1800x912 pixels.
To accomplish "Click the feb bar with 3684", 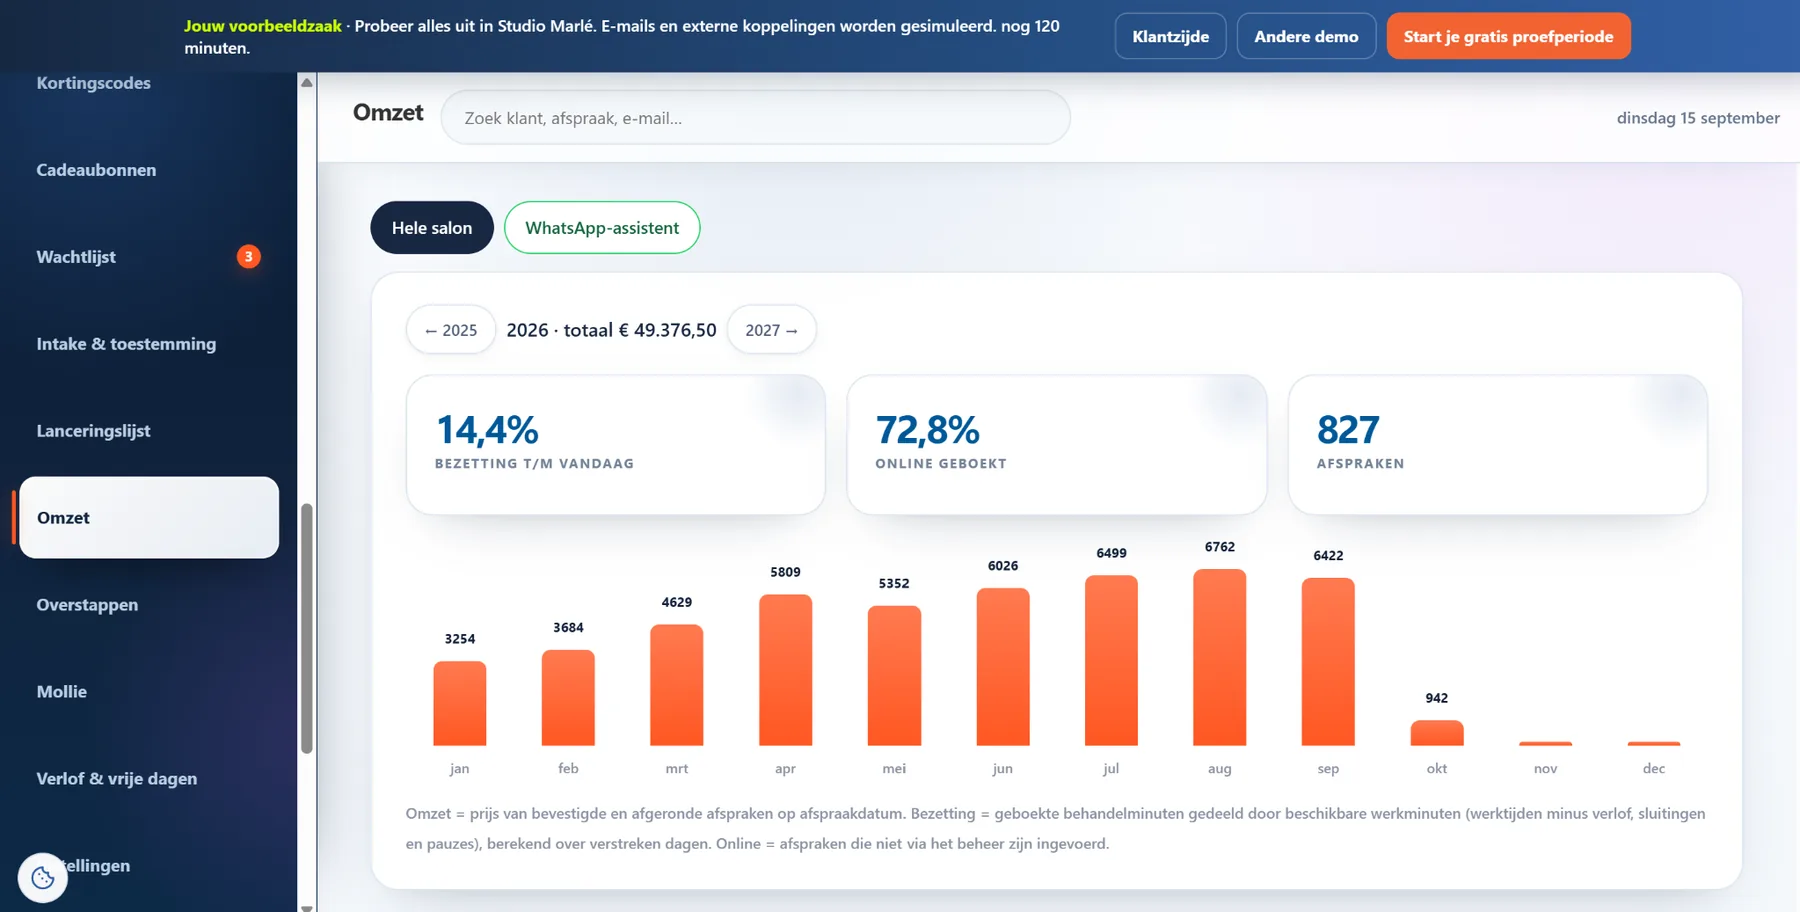I will pyautogui.click(x=568, y=698).
